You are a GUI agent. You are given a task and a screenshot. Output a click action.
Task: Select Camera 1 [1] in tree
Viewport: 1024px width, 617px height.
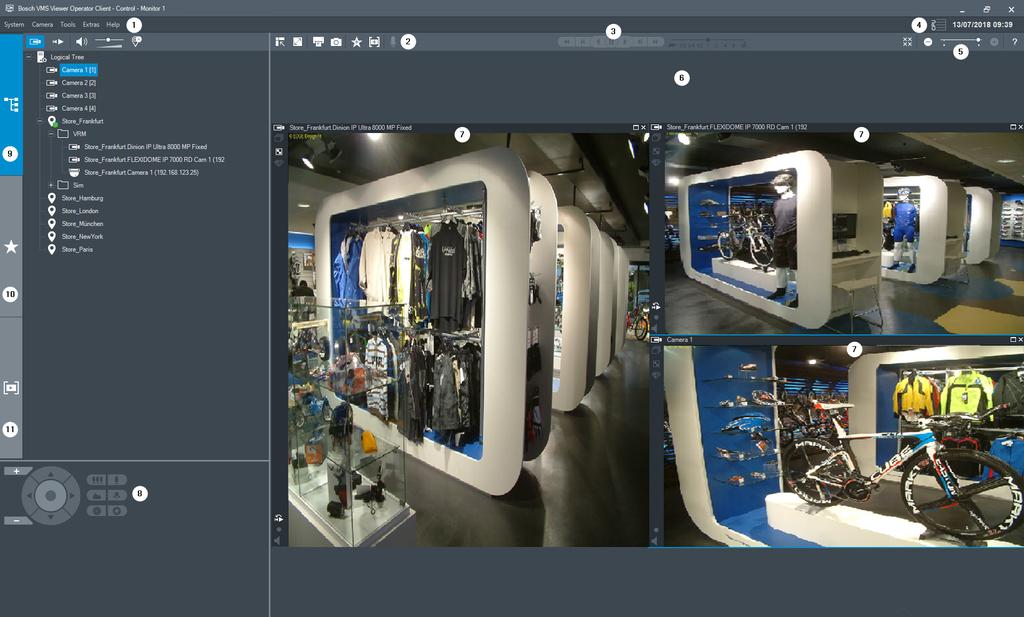[x=79, y=70]
